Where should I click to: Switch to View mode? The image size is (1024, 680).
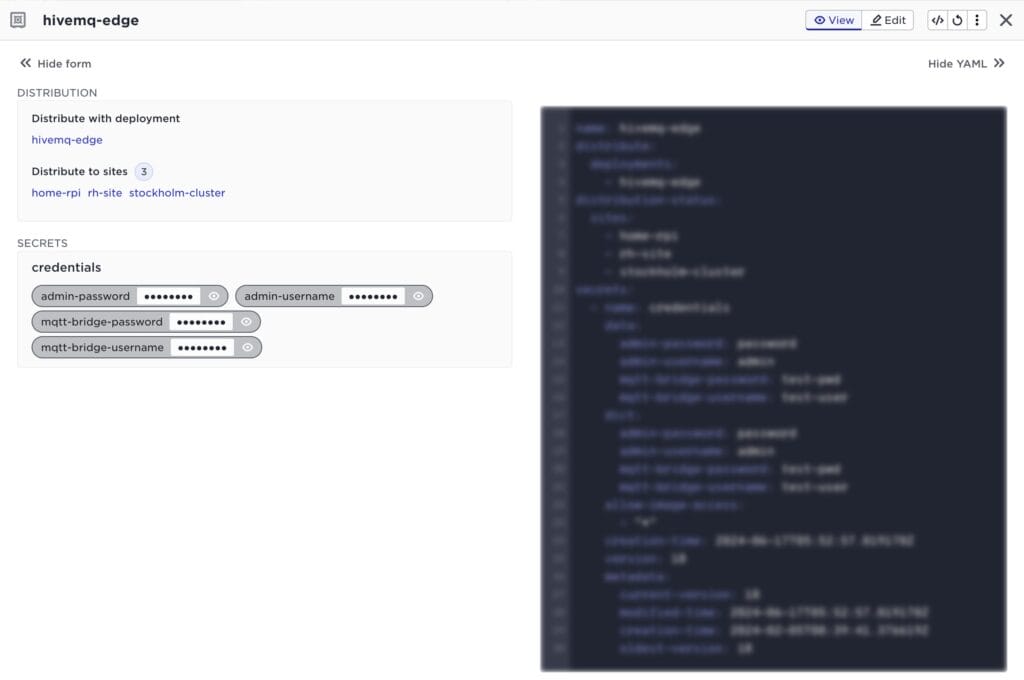(x=833, y=20)
